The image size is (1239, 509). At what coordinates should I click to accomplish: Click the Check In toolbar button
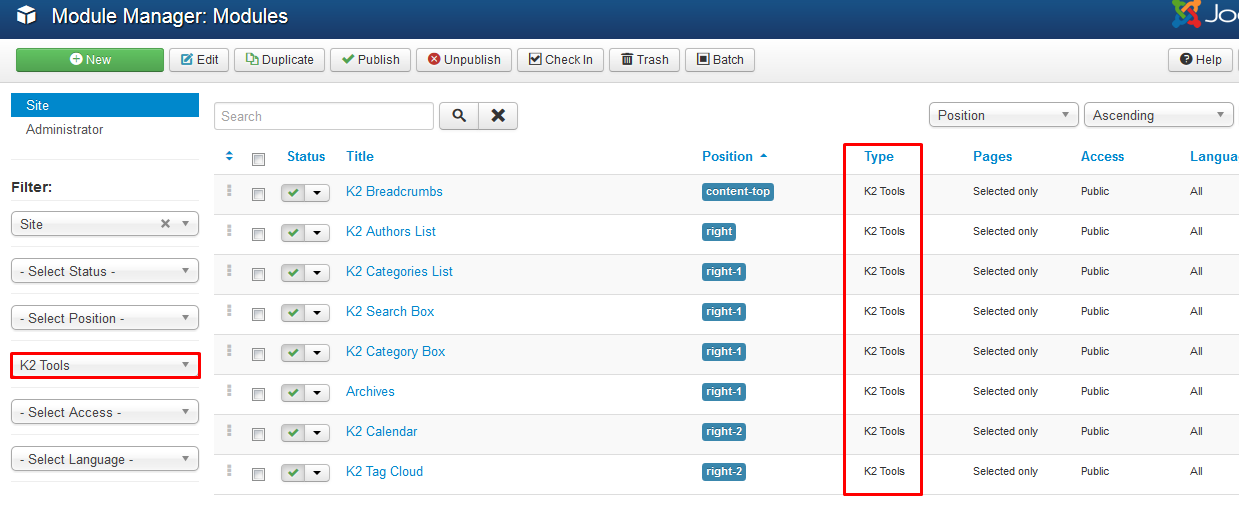(x=561, y=60)
